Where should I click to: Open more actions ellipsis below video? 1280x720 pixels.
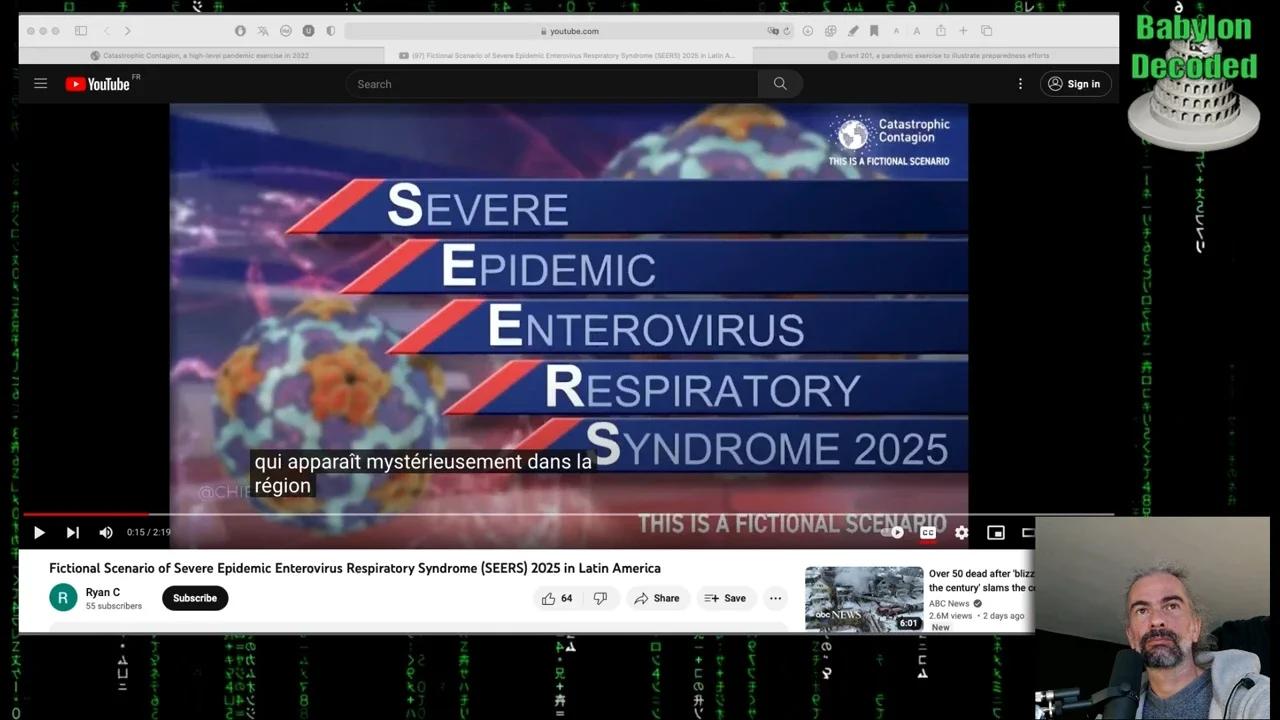[775, 598]
